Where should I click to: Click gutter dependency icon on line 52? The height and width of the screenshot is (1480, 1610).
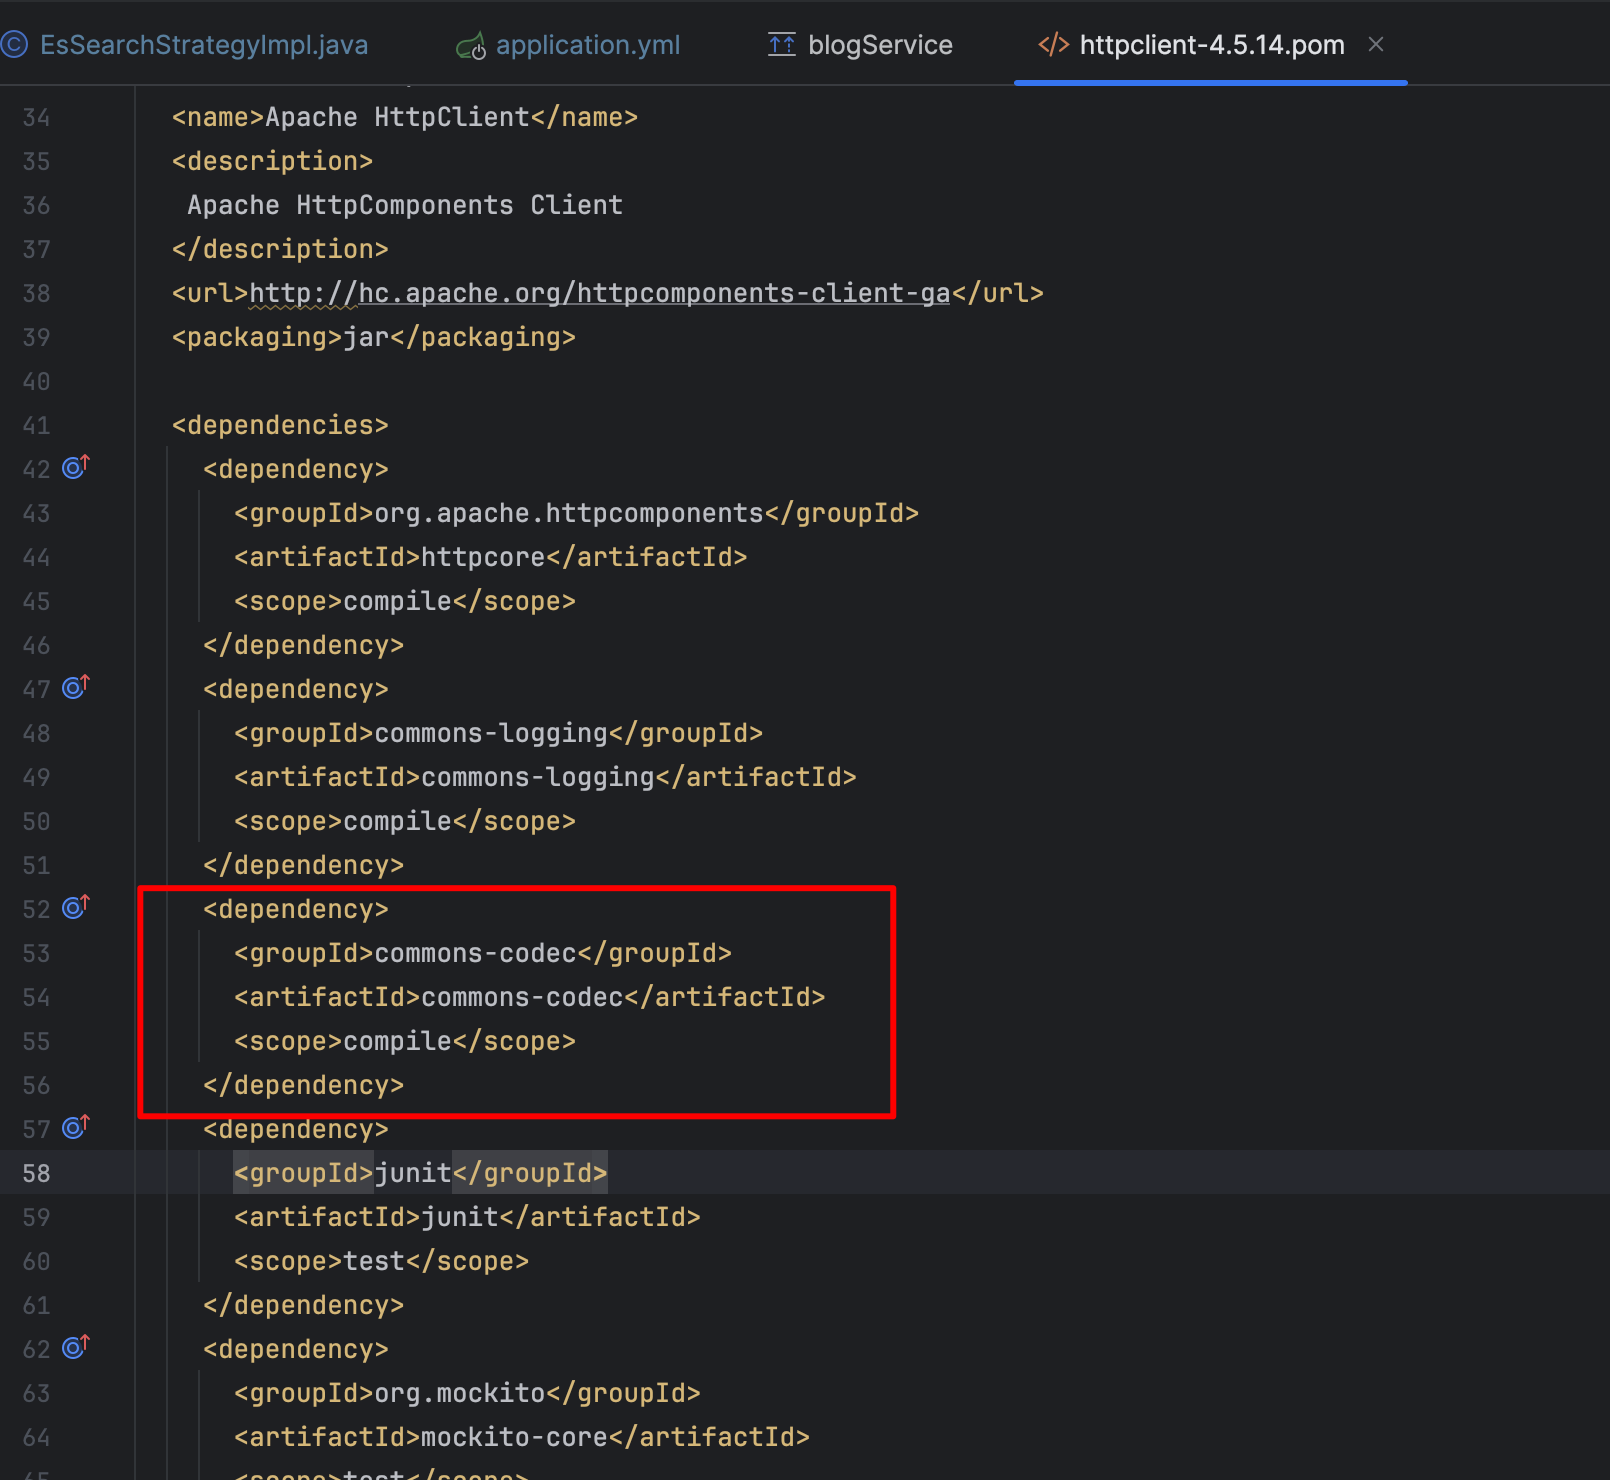[x=76, y=907]
